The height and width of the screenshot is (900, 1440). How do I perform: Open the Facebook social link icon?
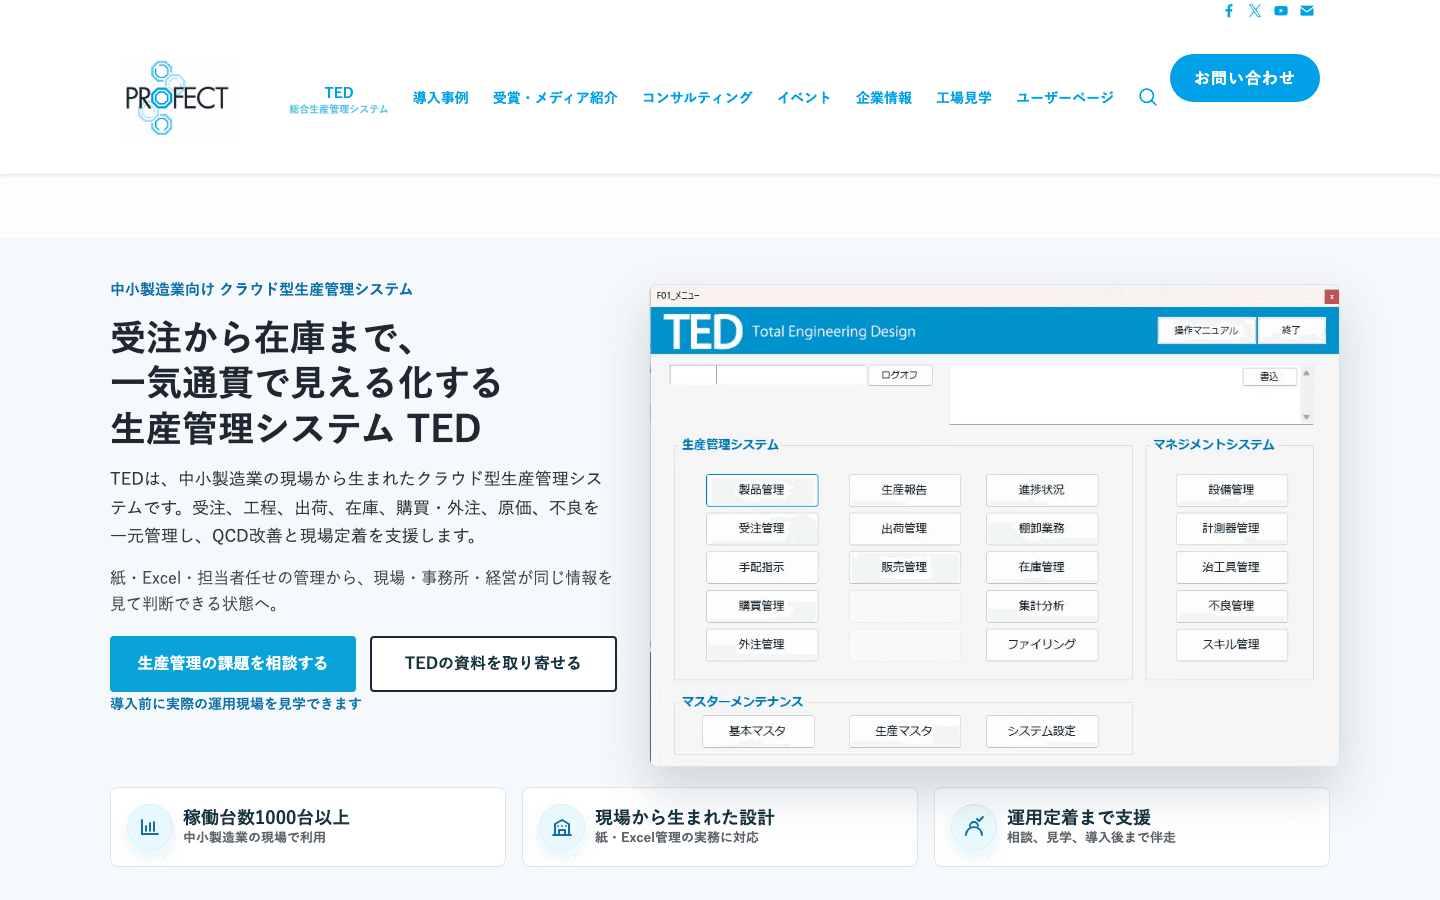pos(1229,11)
